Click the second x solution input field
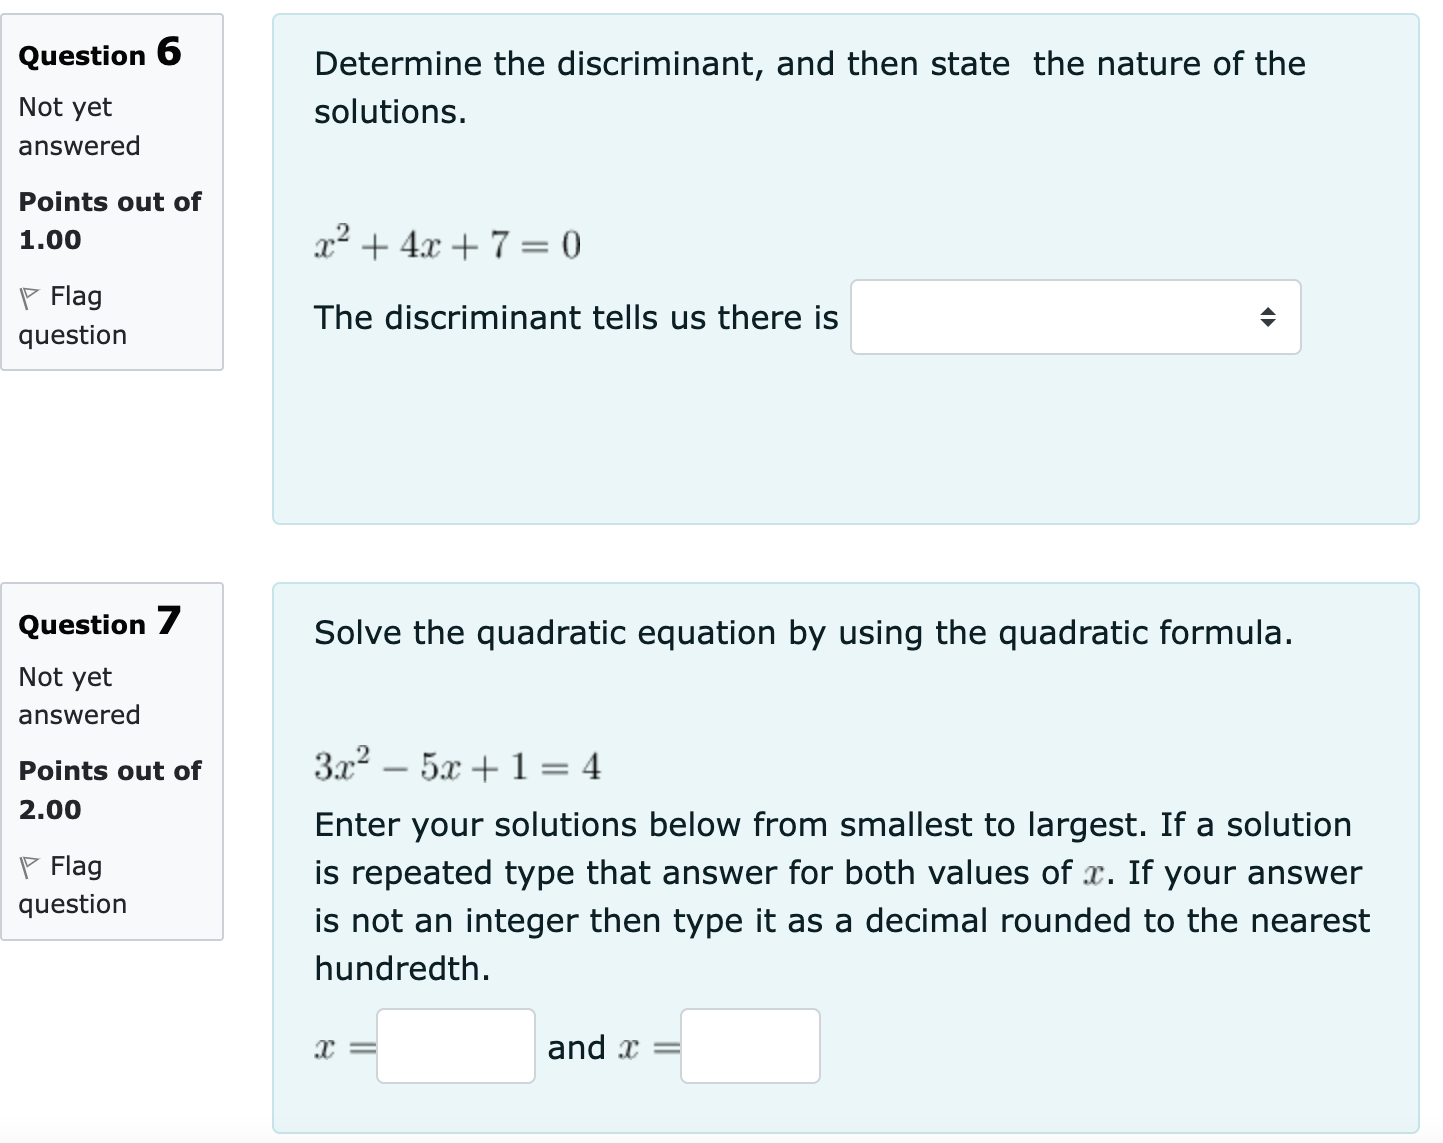Viewport: 1443px width, 1143px height. [749, 1046]
